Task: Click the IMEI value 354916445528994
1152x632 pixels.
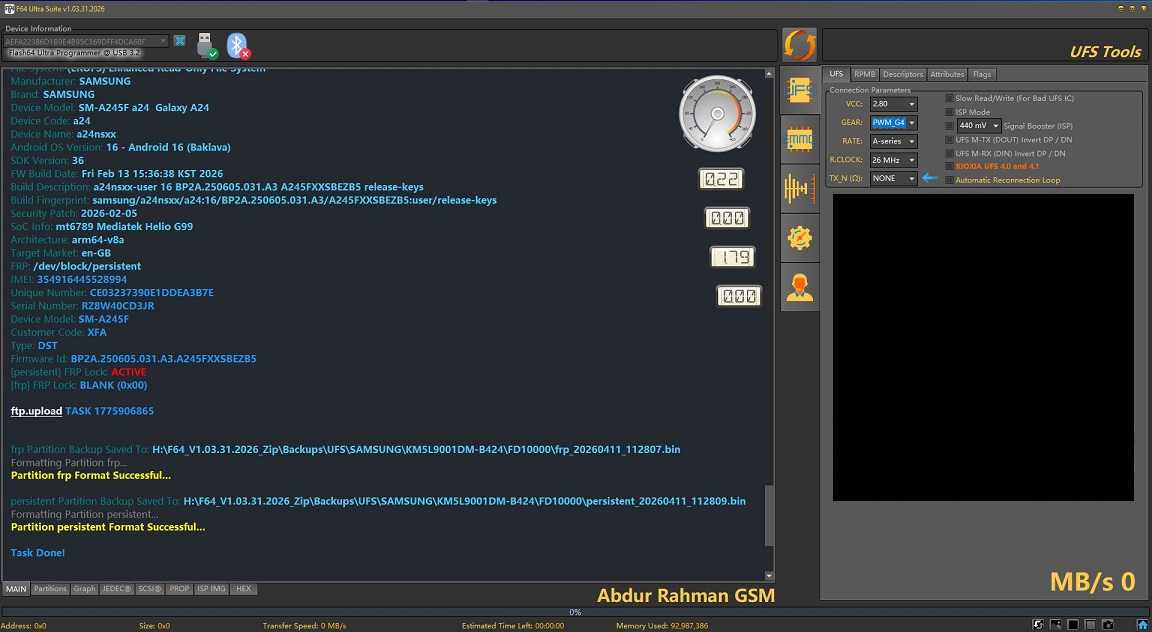Action: [x=82, y=279]
